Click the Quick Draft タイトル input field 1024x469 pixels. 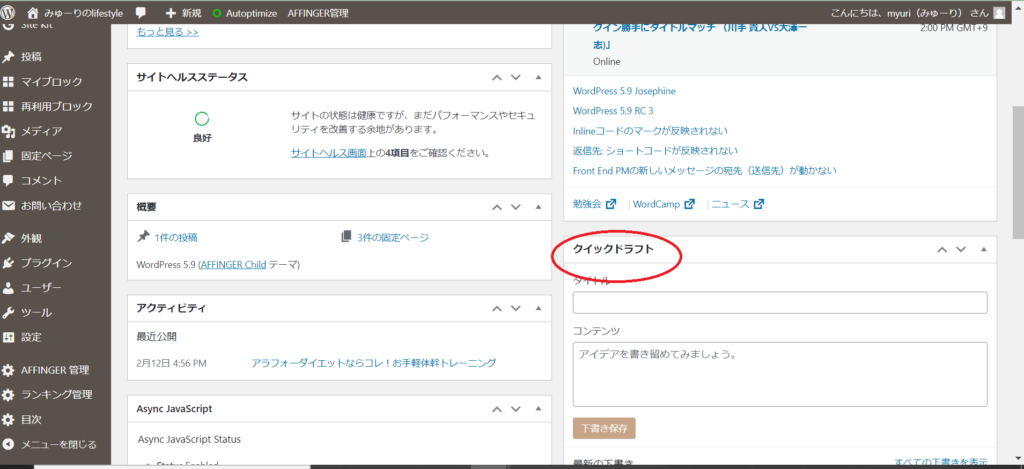(x=780, y=303)
